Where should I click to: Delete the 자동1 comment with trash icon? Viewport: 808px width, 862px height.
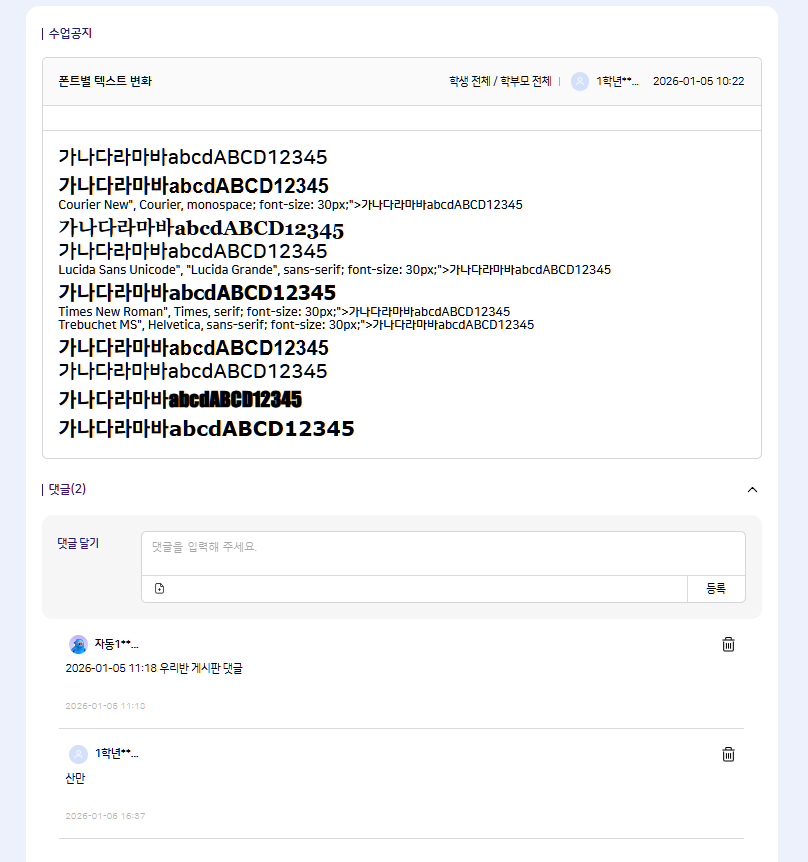[x=728, y=644]
